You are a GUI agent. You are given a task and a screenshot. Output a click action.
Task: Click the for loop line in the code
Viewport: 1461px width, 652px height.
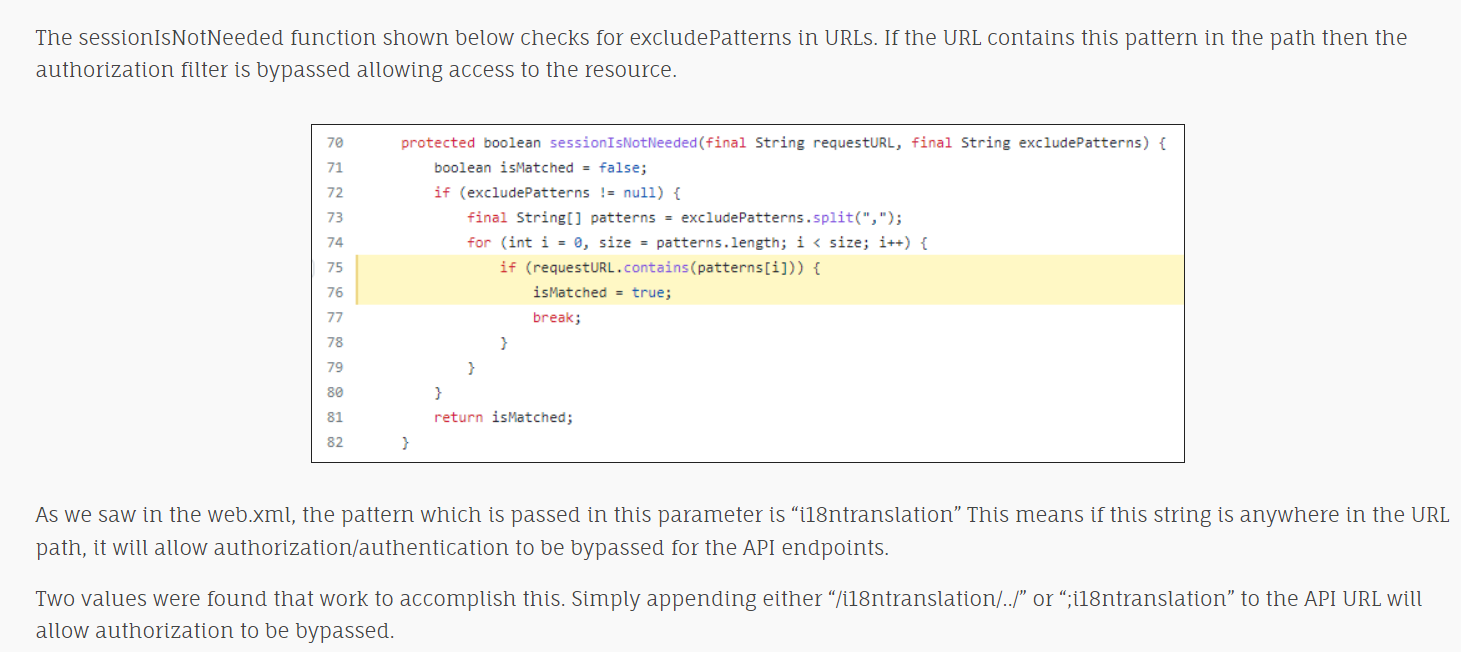tap(698, 243)
